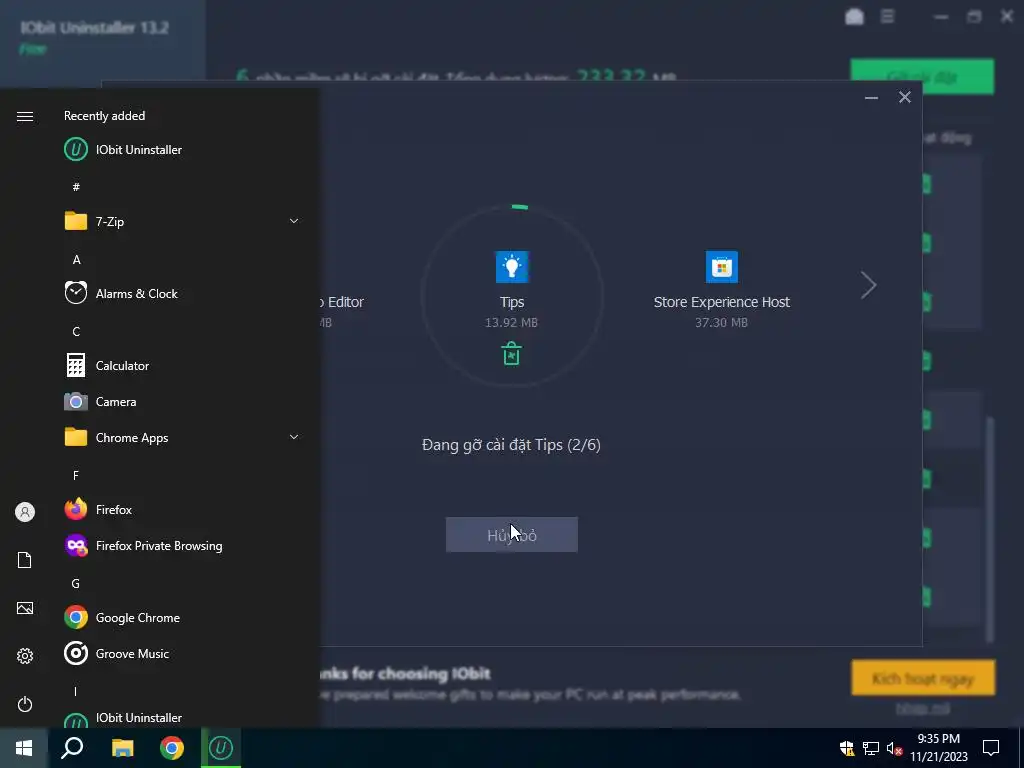Open the 7-Zip folder entry

[x=183, y=221]
